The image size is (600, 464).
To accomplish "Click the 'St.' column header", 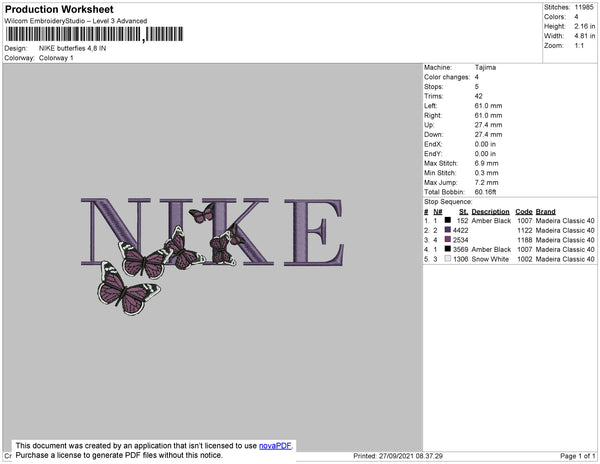I will point(464,212).
